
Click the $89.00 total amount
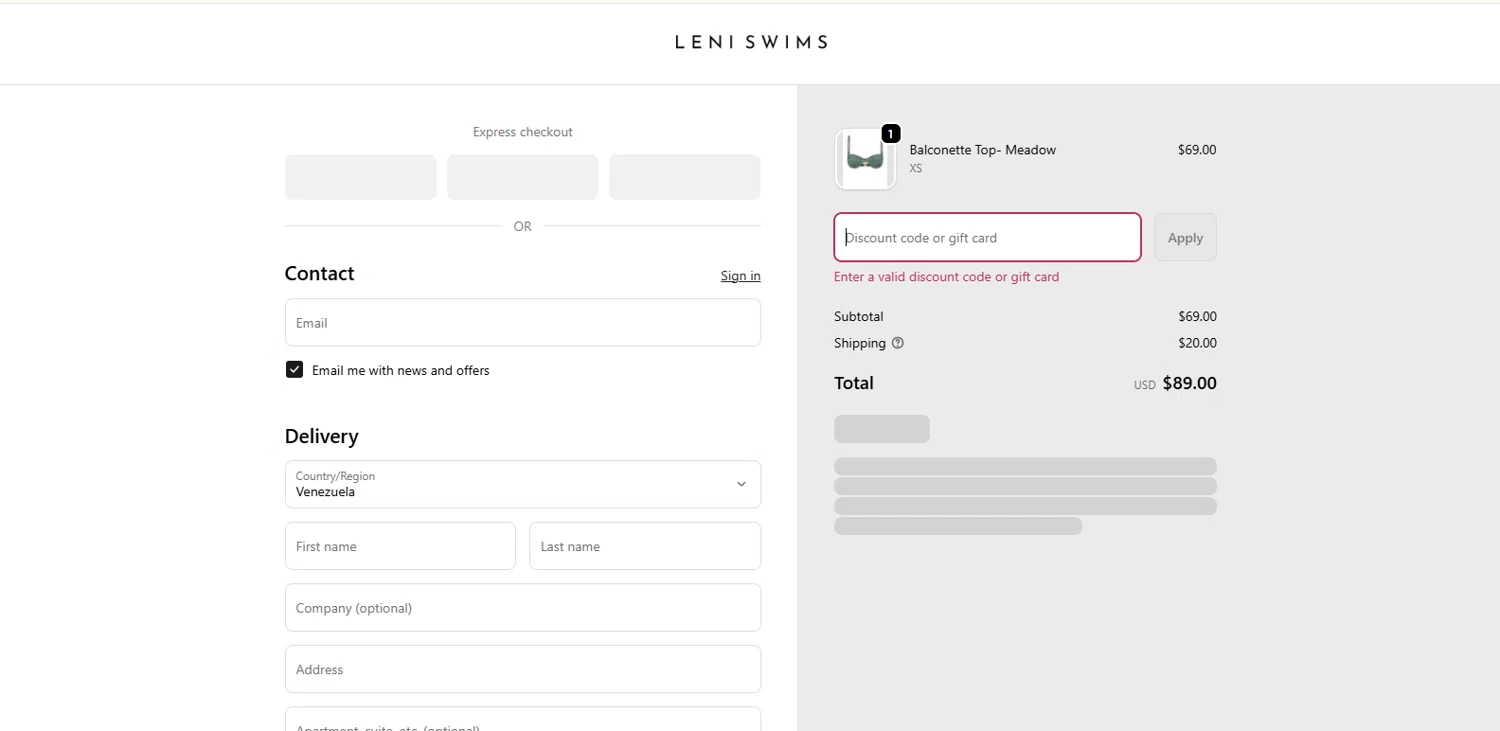(1189, 383)
